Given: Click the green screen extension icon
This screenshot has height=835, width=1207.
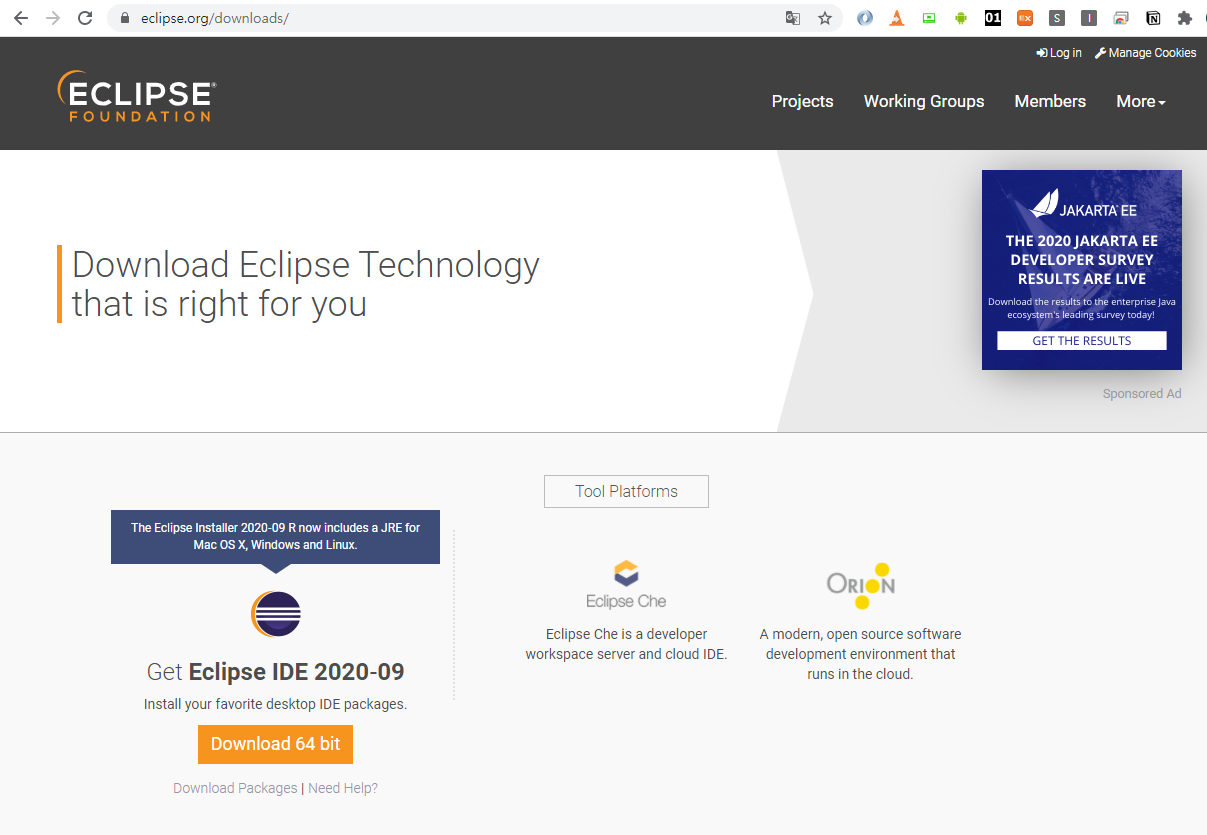Looking at the screenshot, I should pyautogui.click(x=929, y=18).
